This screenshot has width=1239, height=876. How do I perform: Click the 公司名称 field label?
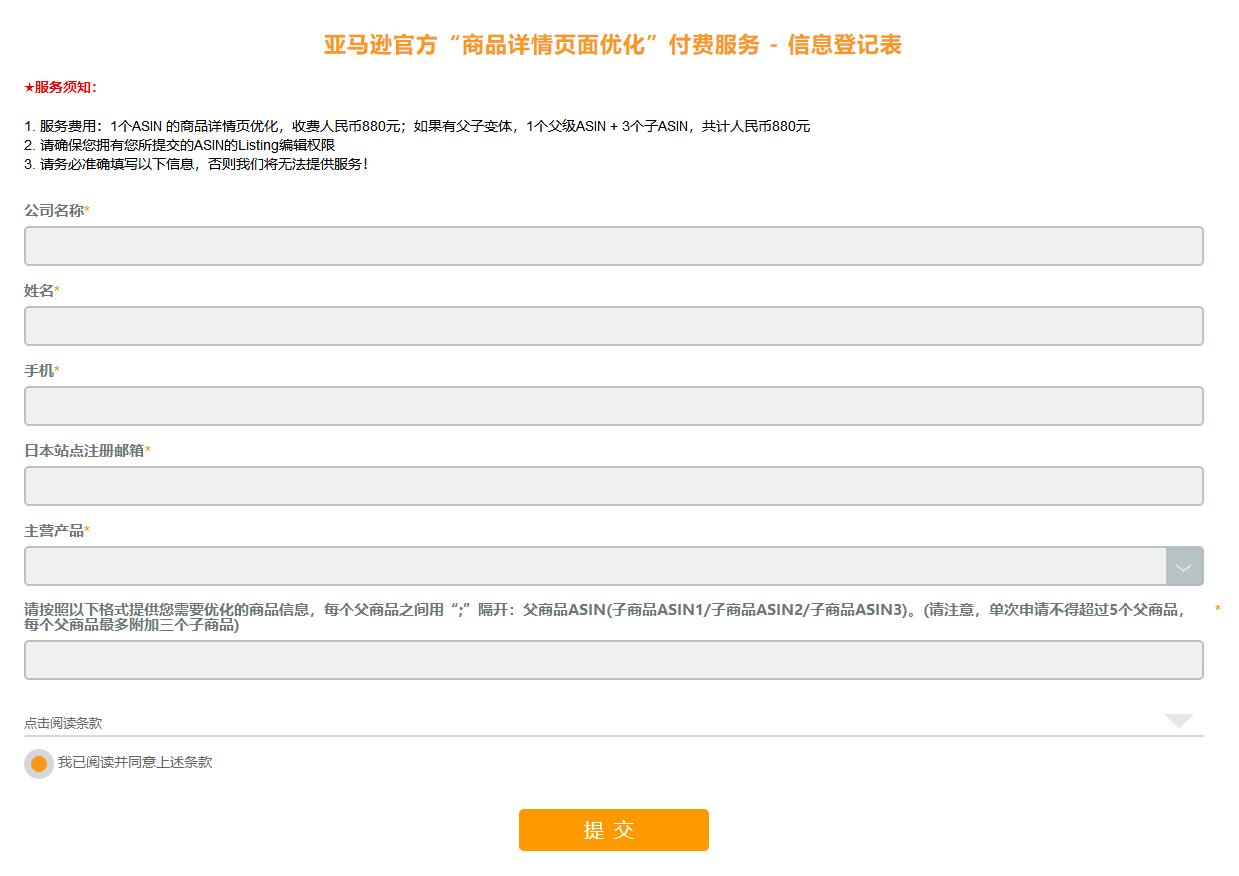[54, 211]
